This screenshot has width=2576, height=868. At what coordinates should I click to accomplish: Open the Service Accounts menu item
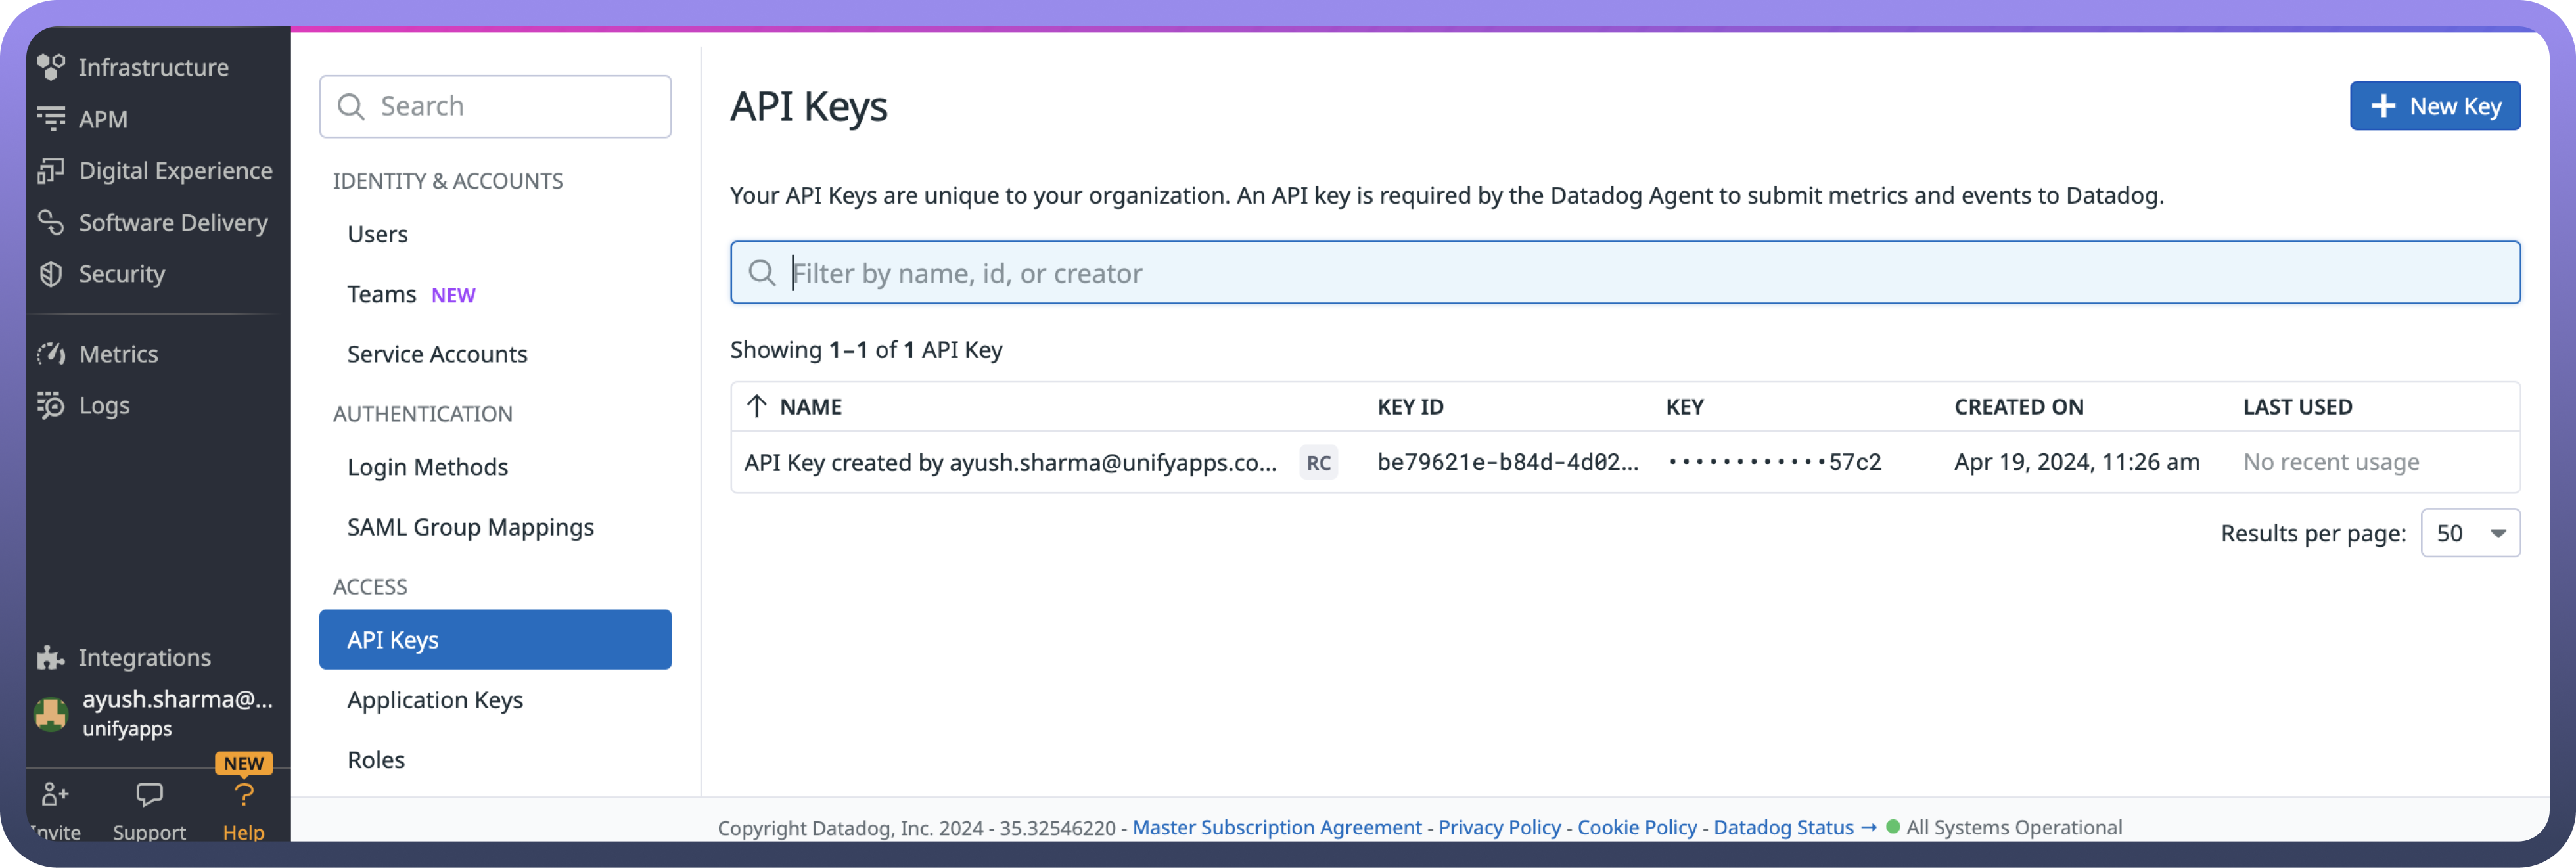437,354
